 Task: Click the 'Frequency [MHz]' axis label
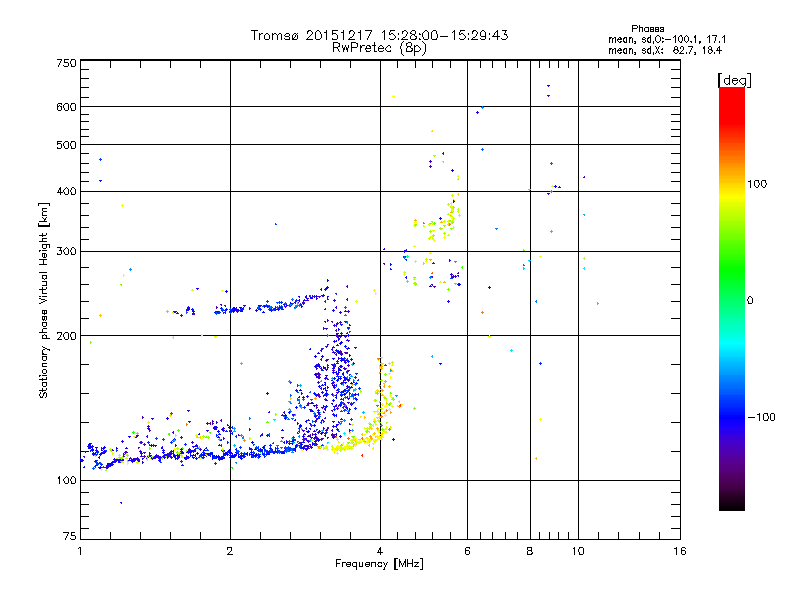(x=379, y=564)
